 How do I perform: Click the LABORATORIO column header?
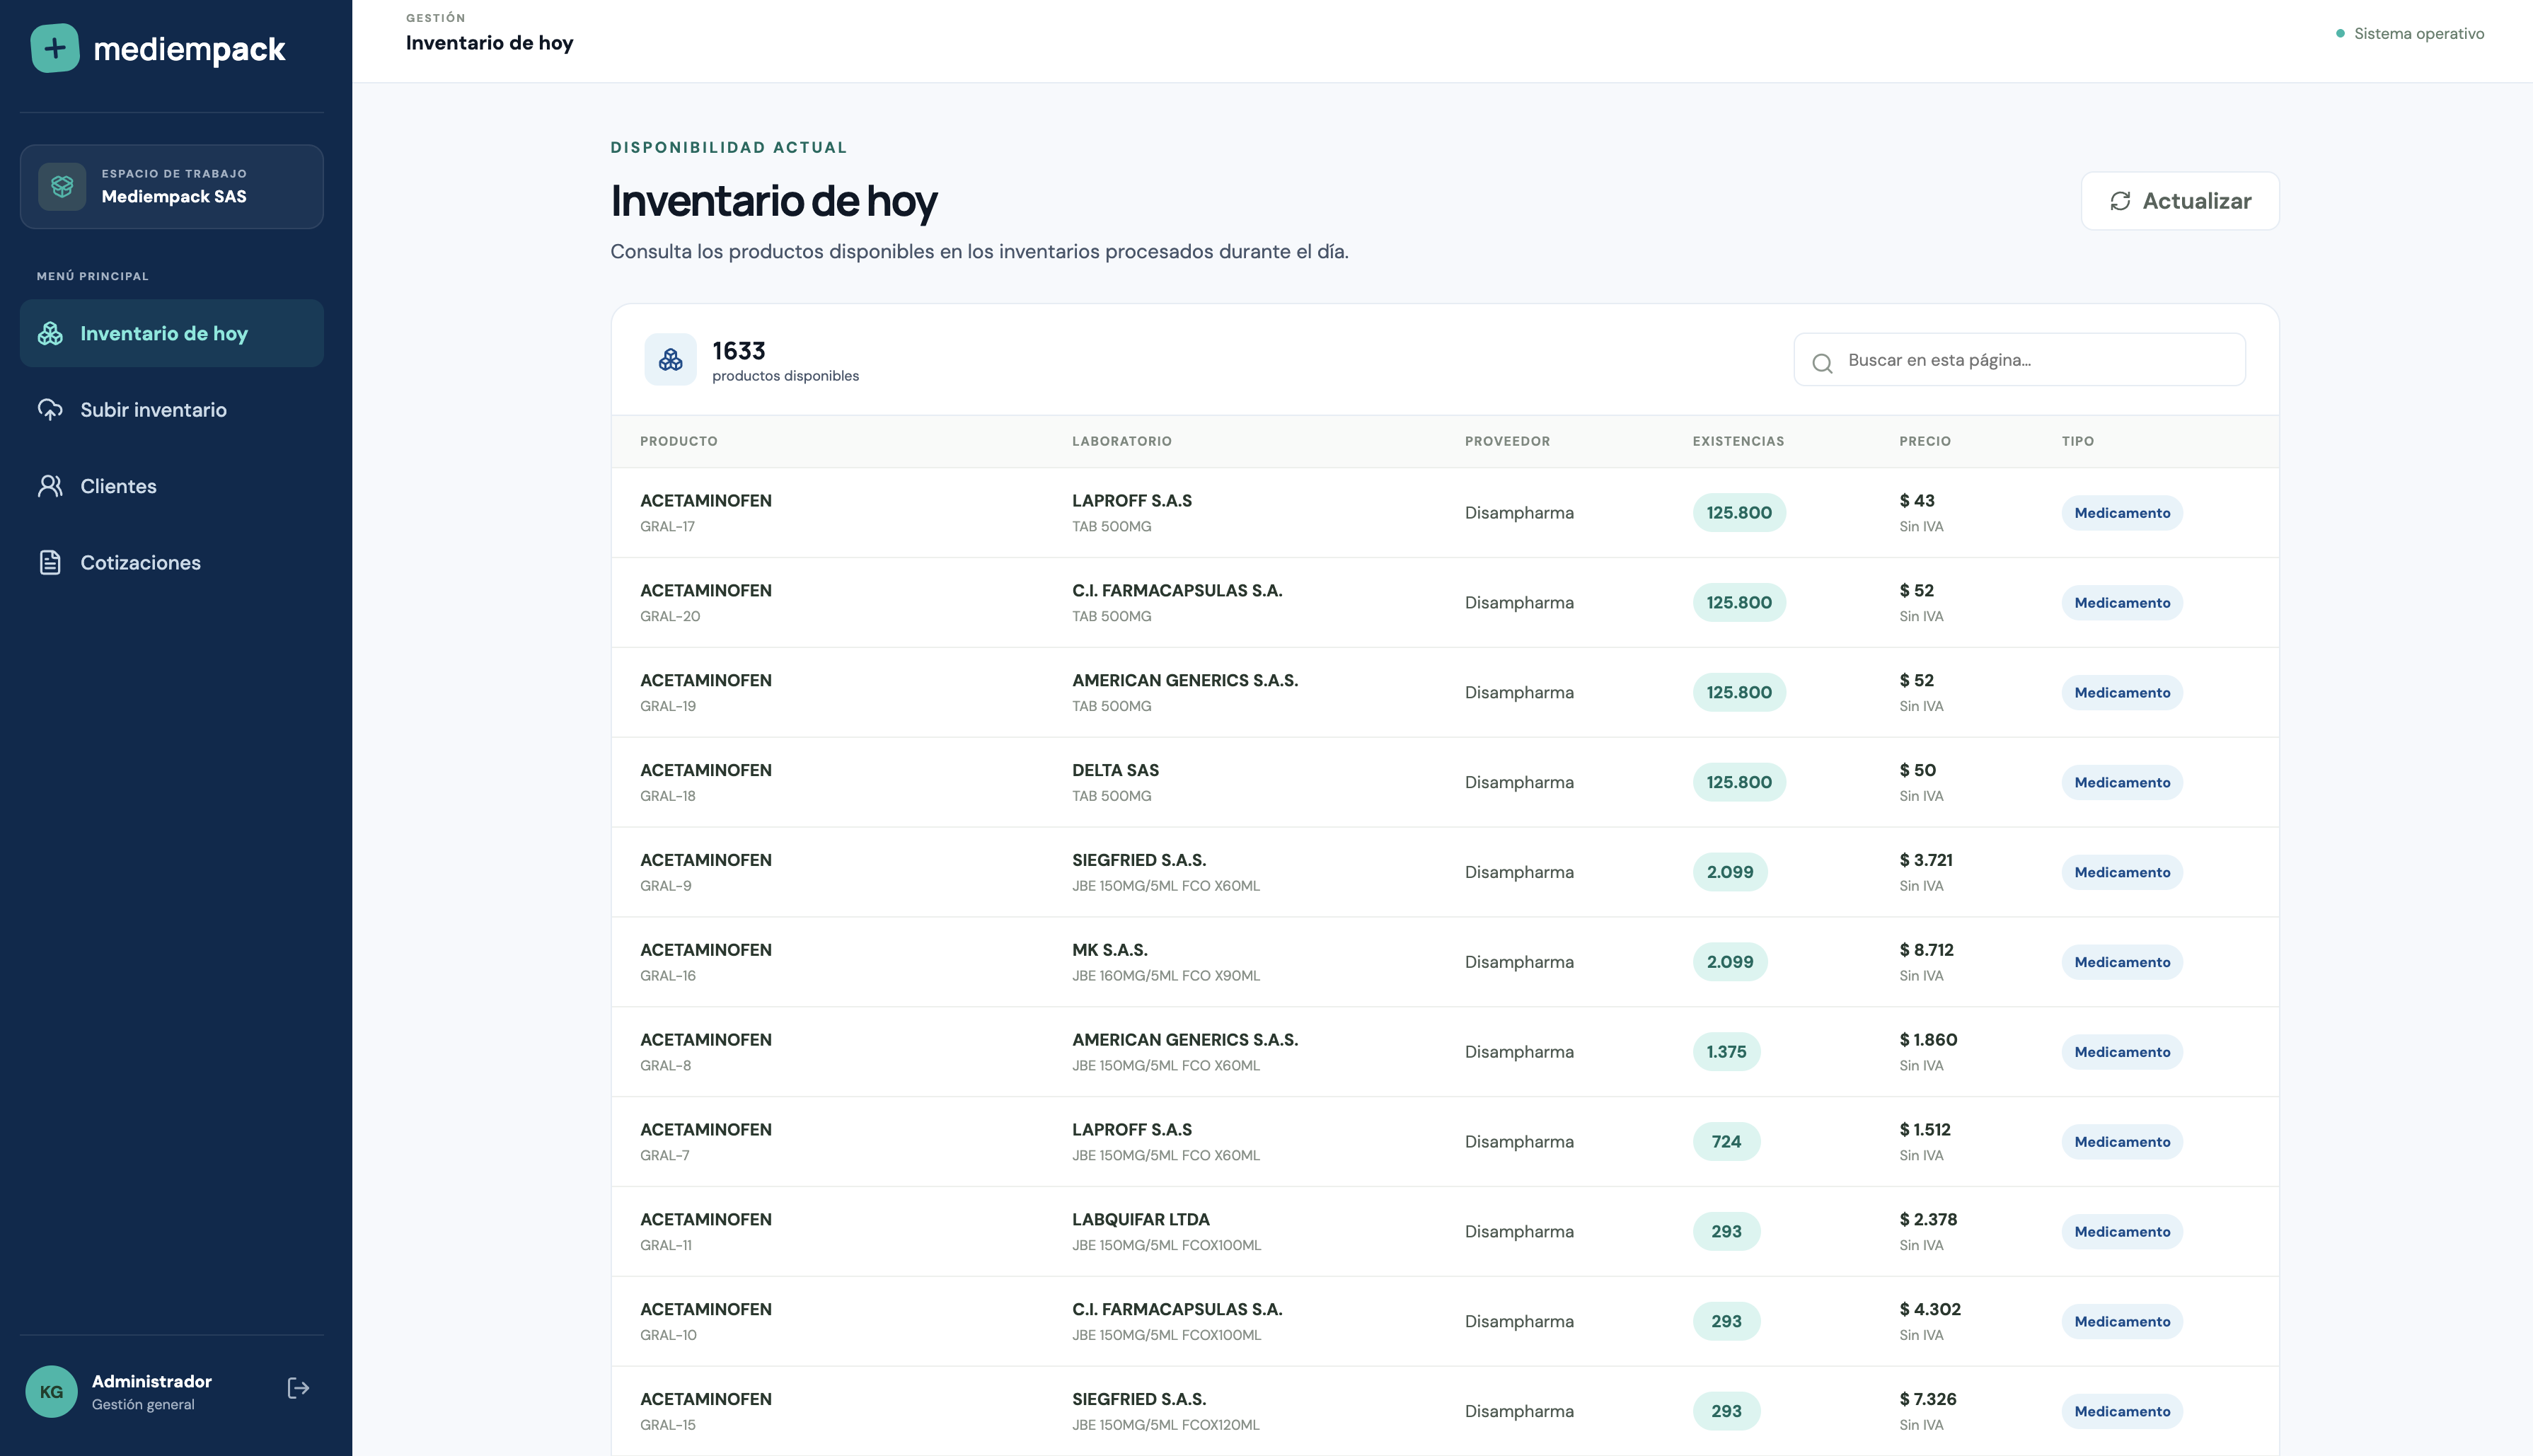(1122, 441)
